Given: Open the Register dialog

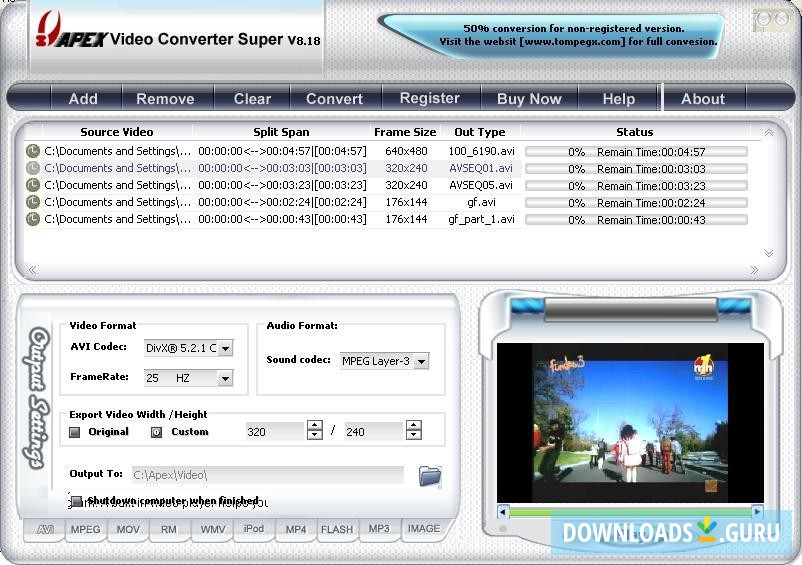Looking at the screenshot, I should point(430,98).
